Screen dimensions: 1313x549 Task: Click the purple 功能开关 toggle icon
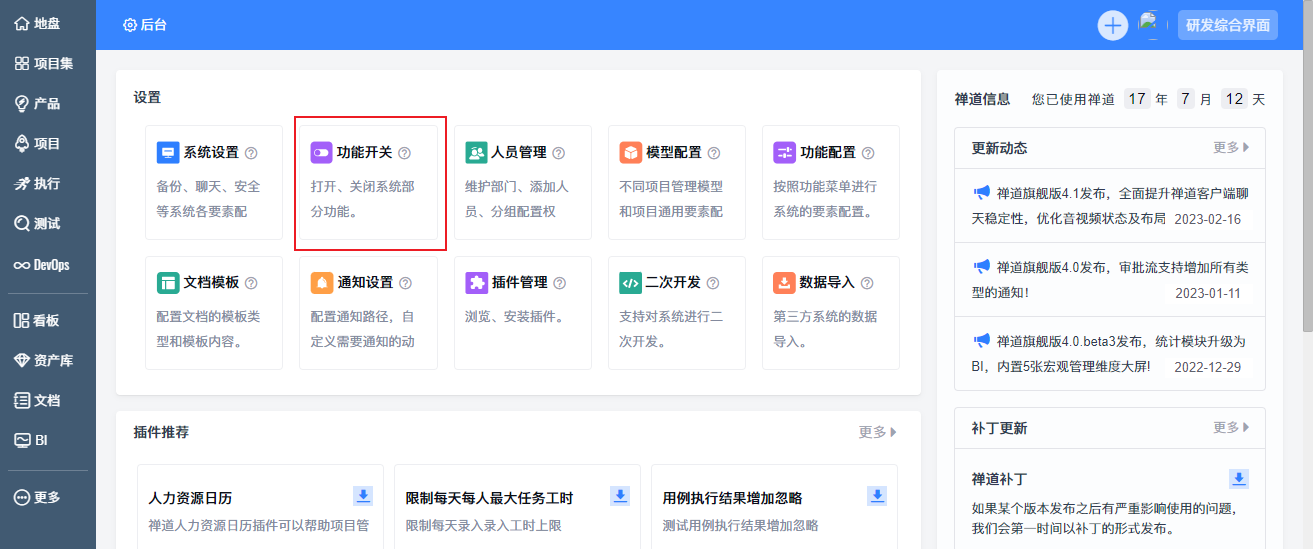point(321,153)
